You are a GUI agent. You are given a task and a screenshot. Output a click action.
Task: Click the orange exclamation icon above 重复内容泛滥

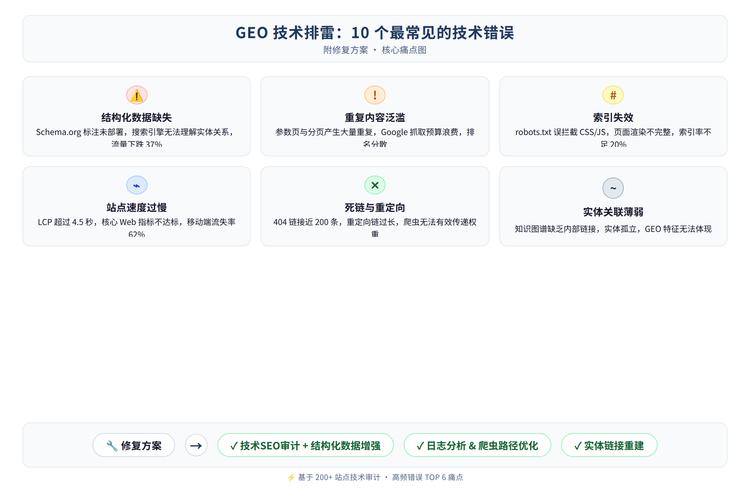(x=375, y=95)
